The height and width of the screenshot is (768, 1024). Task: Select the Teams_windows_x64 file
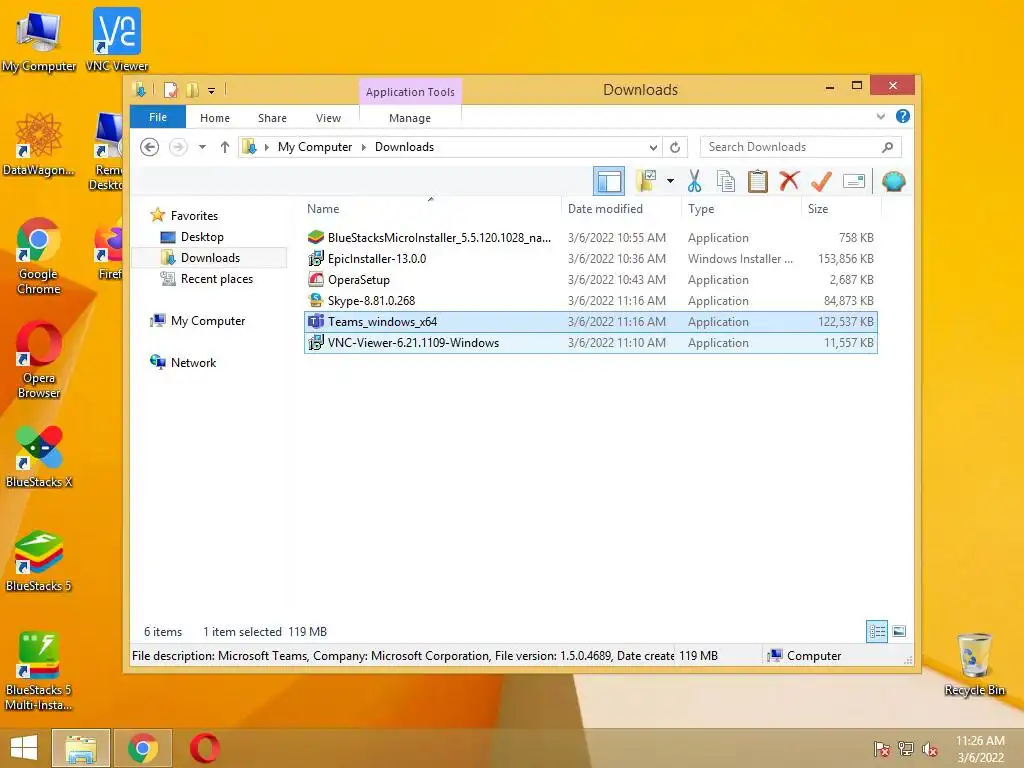tap(591, 321)
